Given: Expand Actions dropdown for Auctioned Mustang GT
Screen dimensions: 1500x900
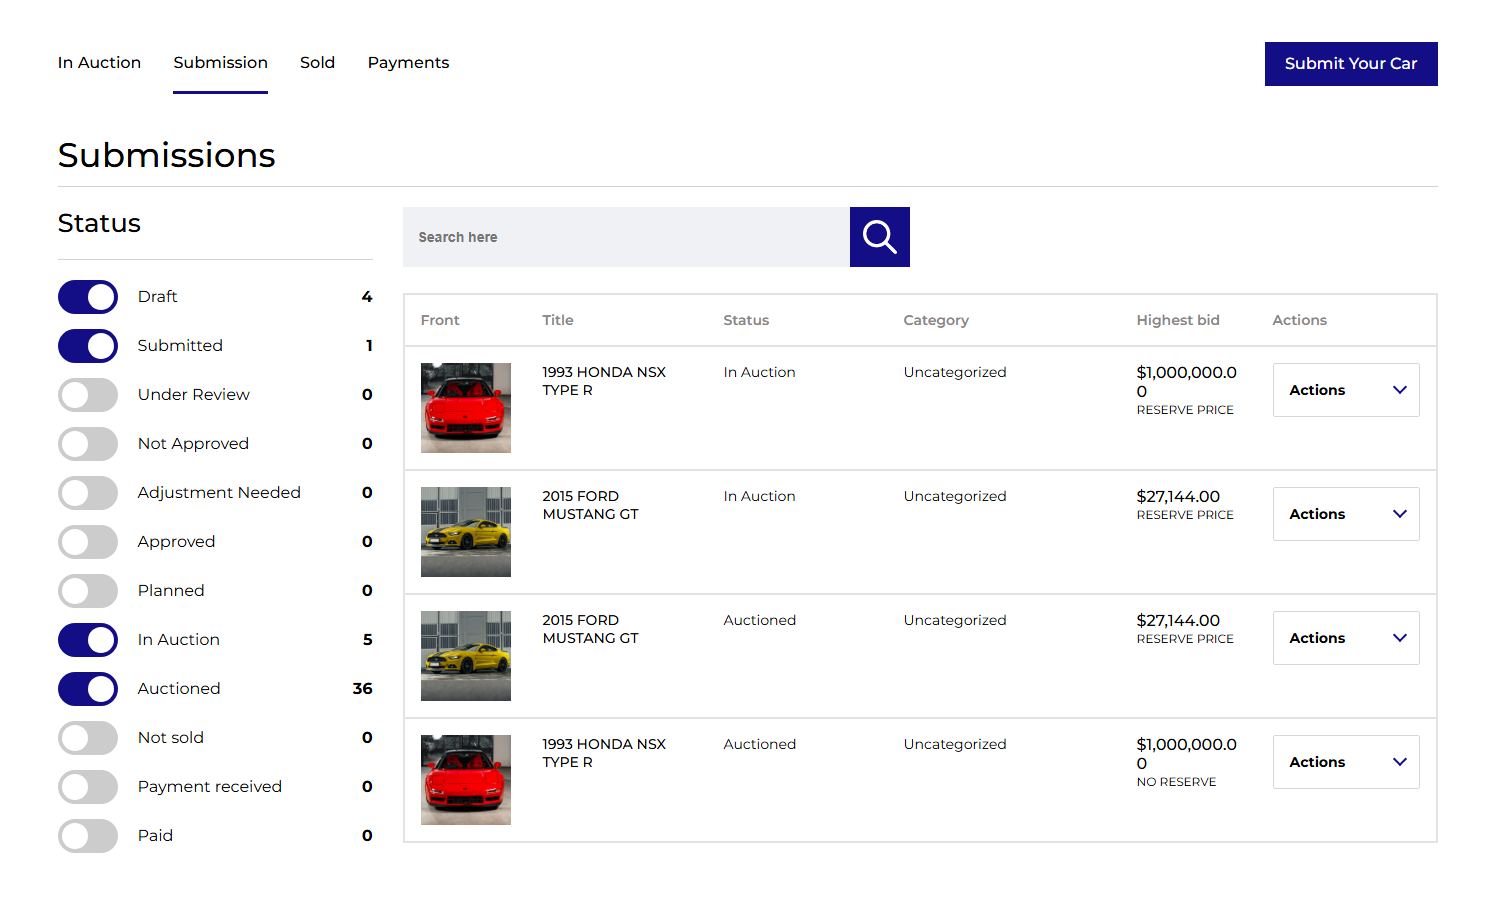Looking at the screenshot, I should point(1346,638).
